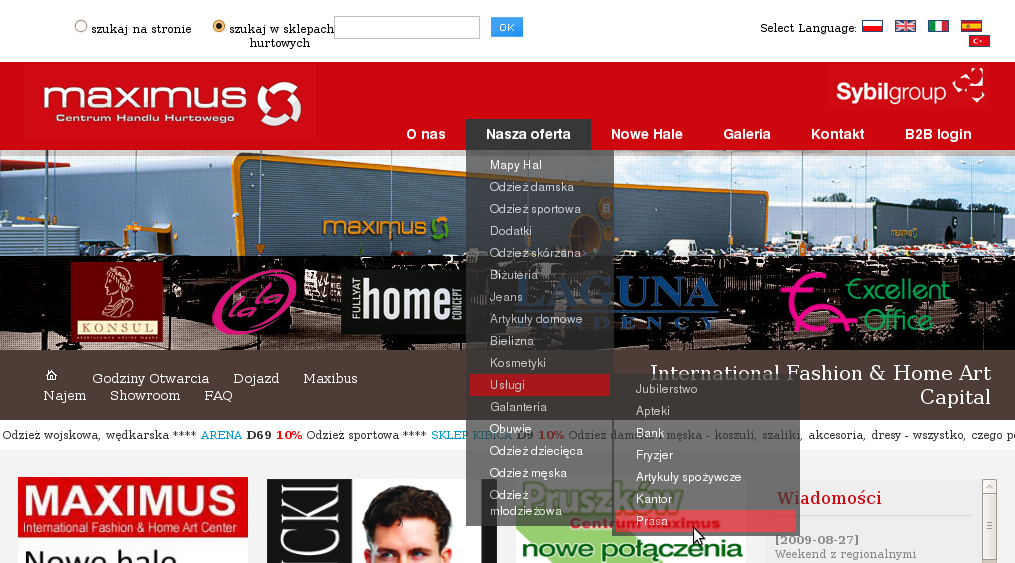Click the Wiadomości scrollbar up arrow
1015x563 pixels.
click(989, 486)
